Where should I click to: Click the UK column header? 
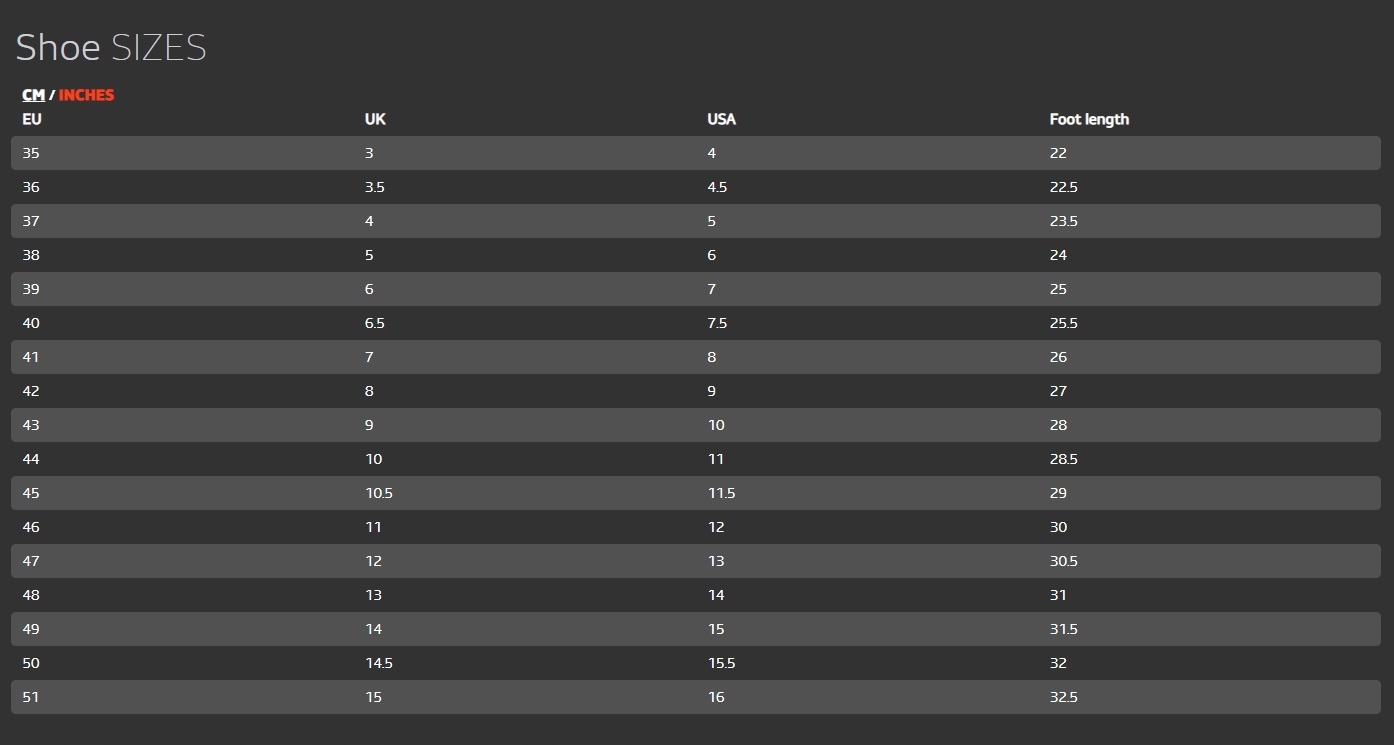[x=375, y=119]
